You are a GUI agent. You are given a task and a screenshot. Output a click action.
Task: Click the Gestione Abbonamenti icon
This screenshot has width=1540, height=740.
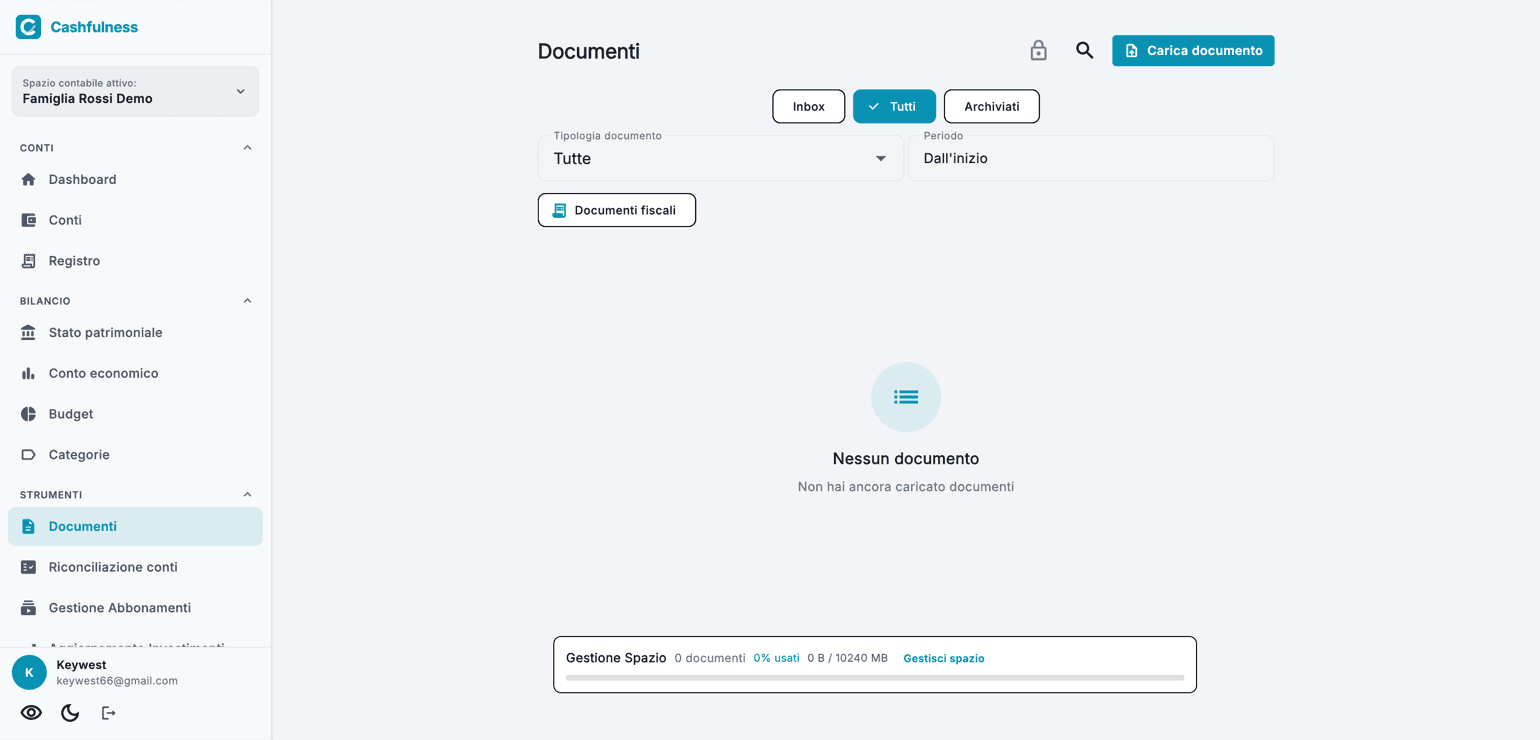click(x=28, y=608)
